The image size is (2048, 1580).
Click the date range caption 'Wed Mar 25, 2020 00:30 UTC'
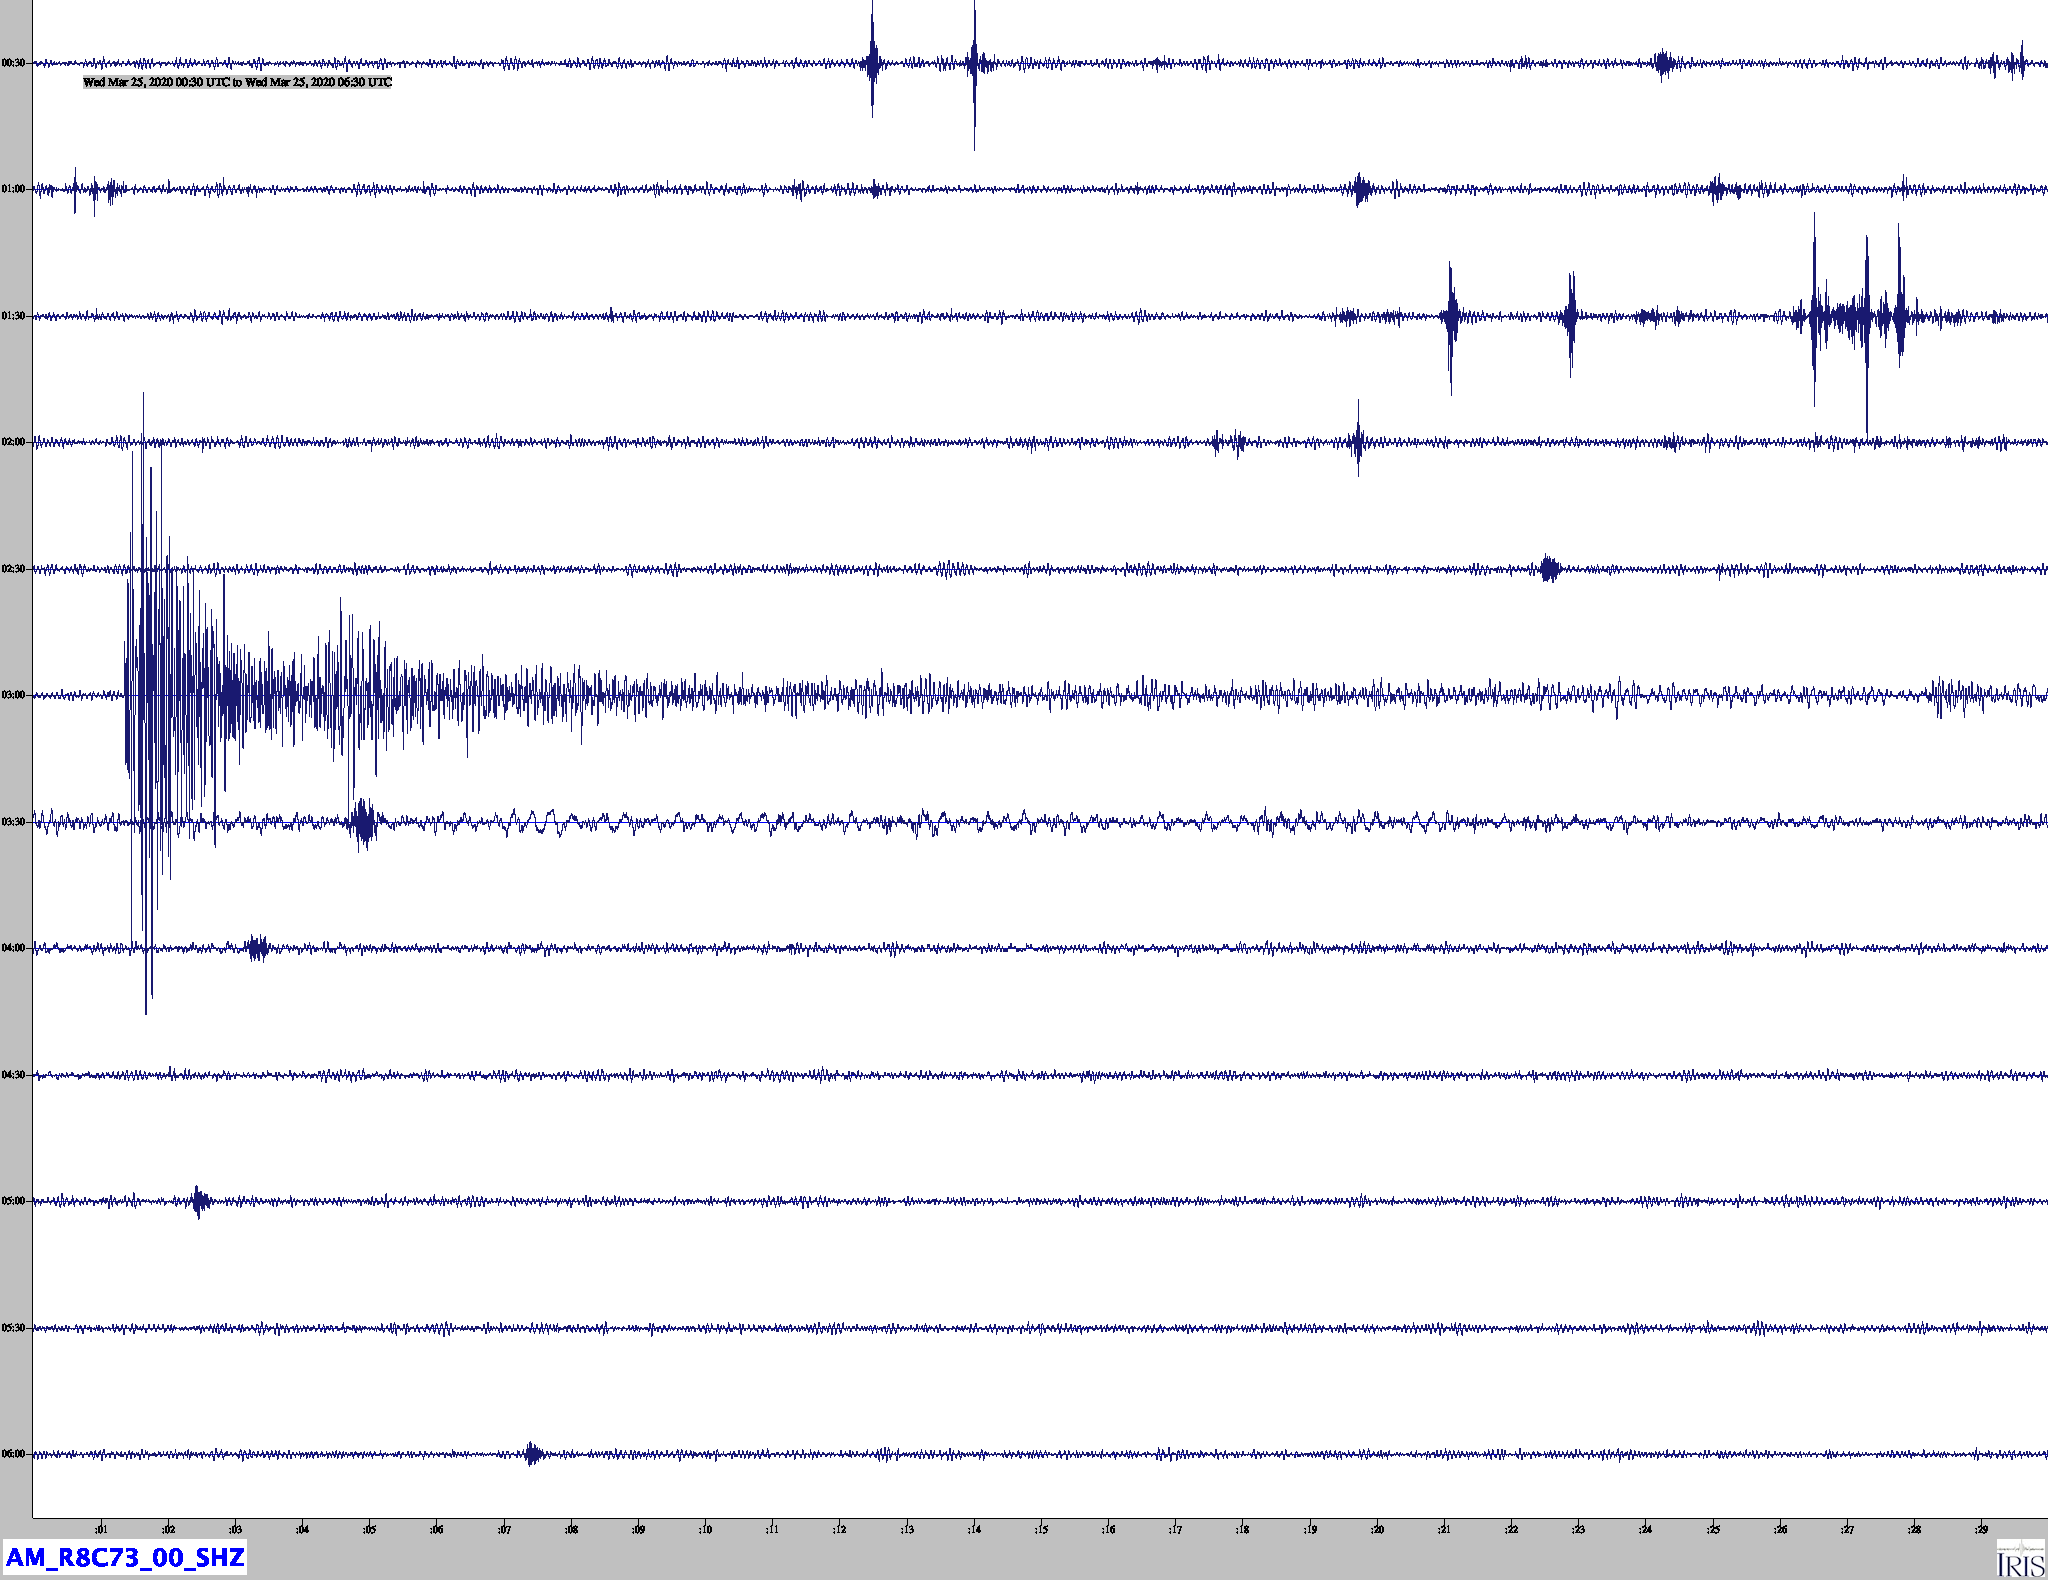pos(156,82)
